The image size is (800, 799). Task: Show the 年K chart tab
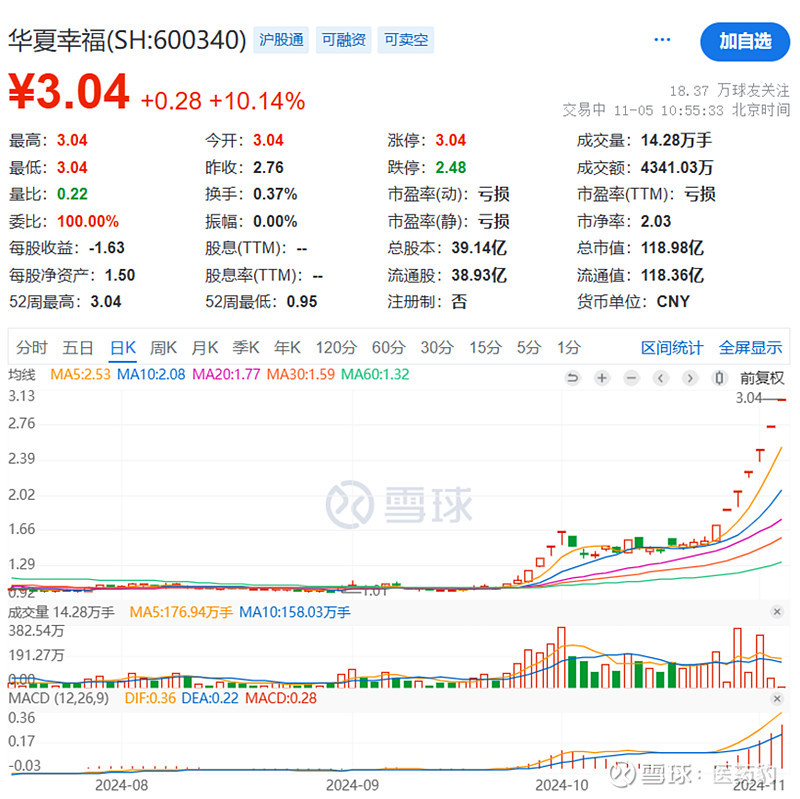coord(287,347)
